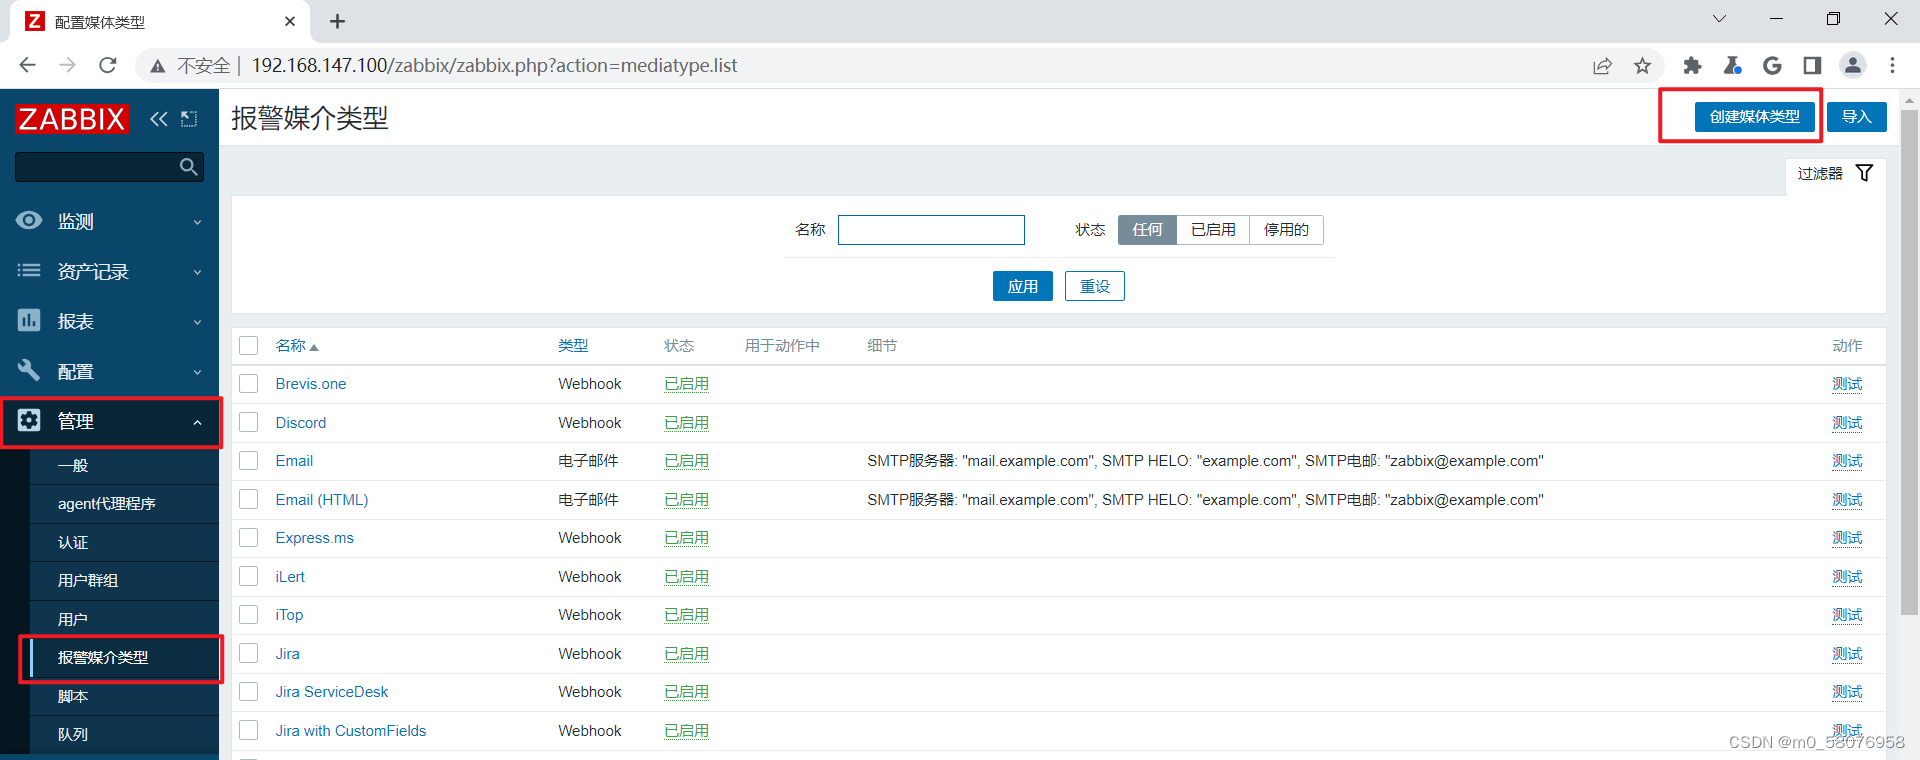Open tab search dropdown in title bar
Viewport: 1920px width, 760px height.
point(1719,19)
